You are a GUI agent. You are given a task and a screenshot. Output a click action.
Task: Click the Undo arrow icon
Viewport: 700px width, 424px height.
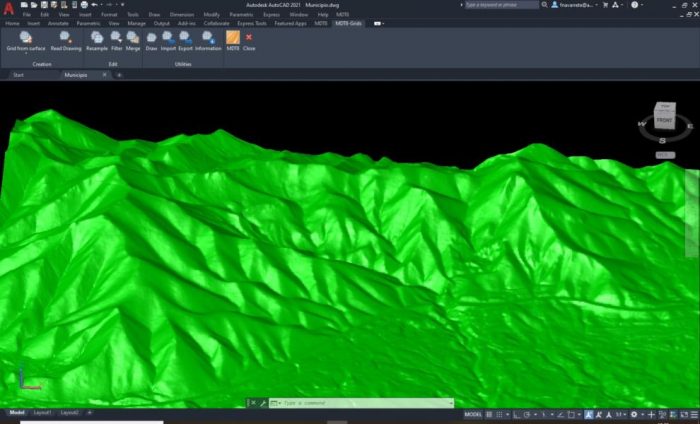point(94,5)
